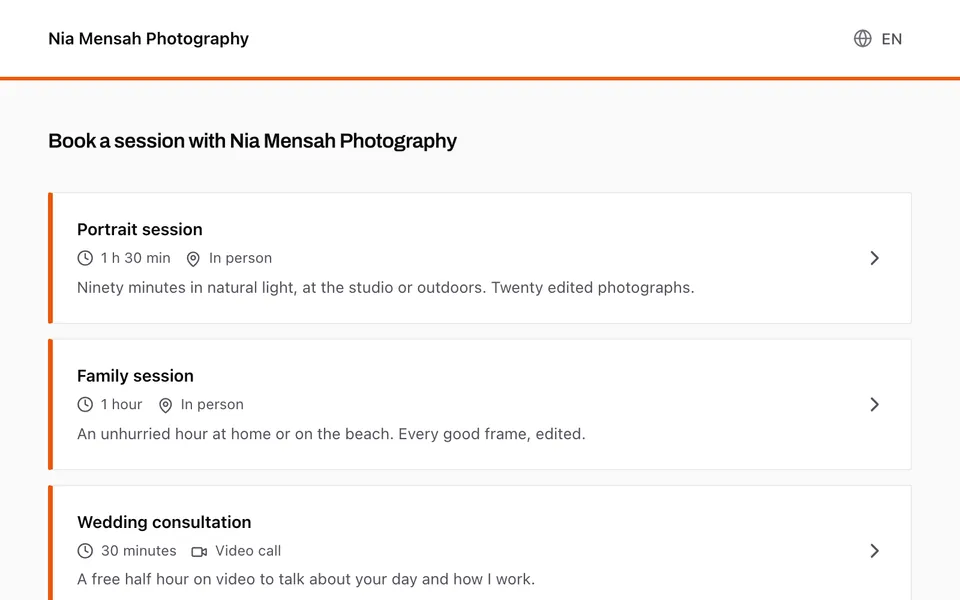This screenshot has height=600, width=960.
Task: Open the Family session chevron arrow
Action: [x=874, y=405]
